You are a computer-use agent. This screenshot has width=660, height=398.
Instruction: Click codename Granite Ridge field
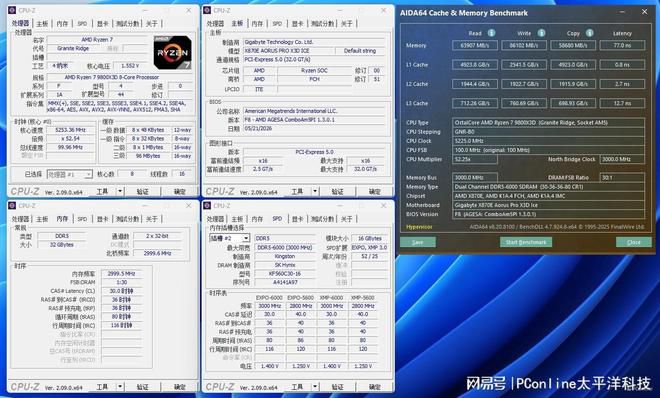pos(73,48)
